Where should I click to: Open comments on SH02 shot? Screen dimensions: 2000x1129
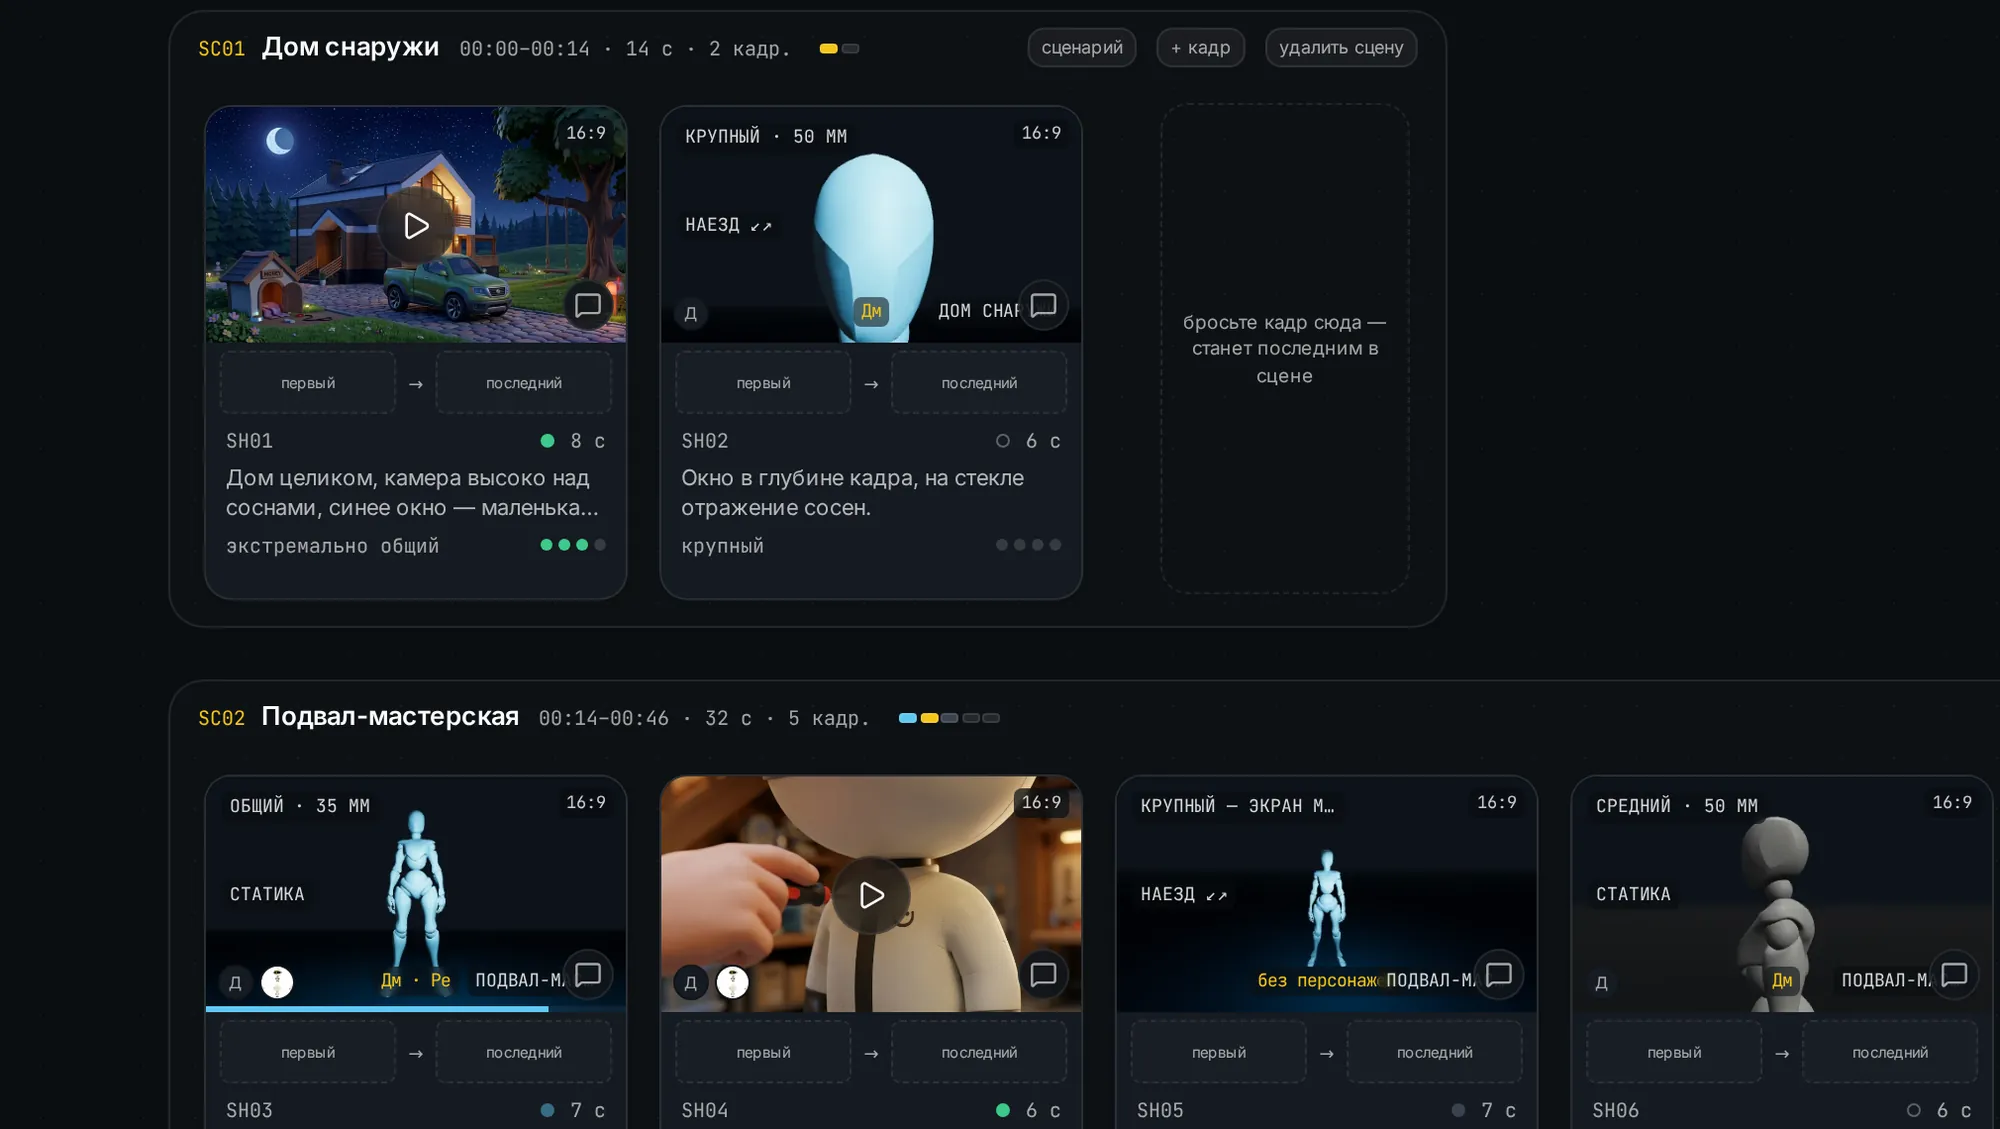click(1043, 305)
